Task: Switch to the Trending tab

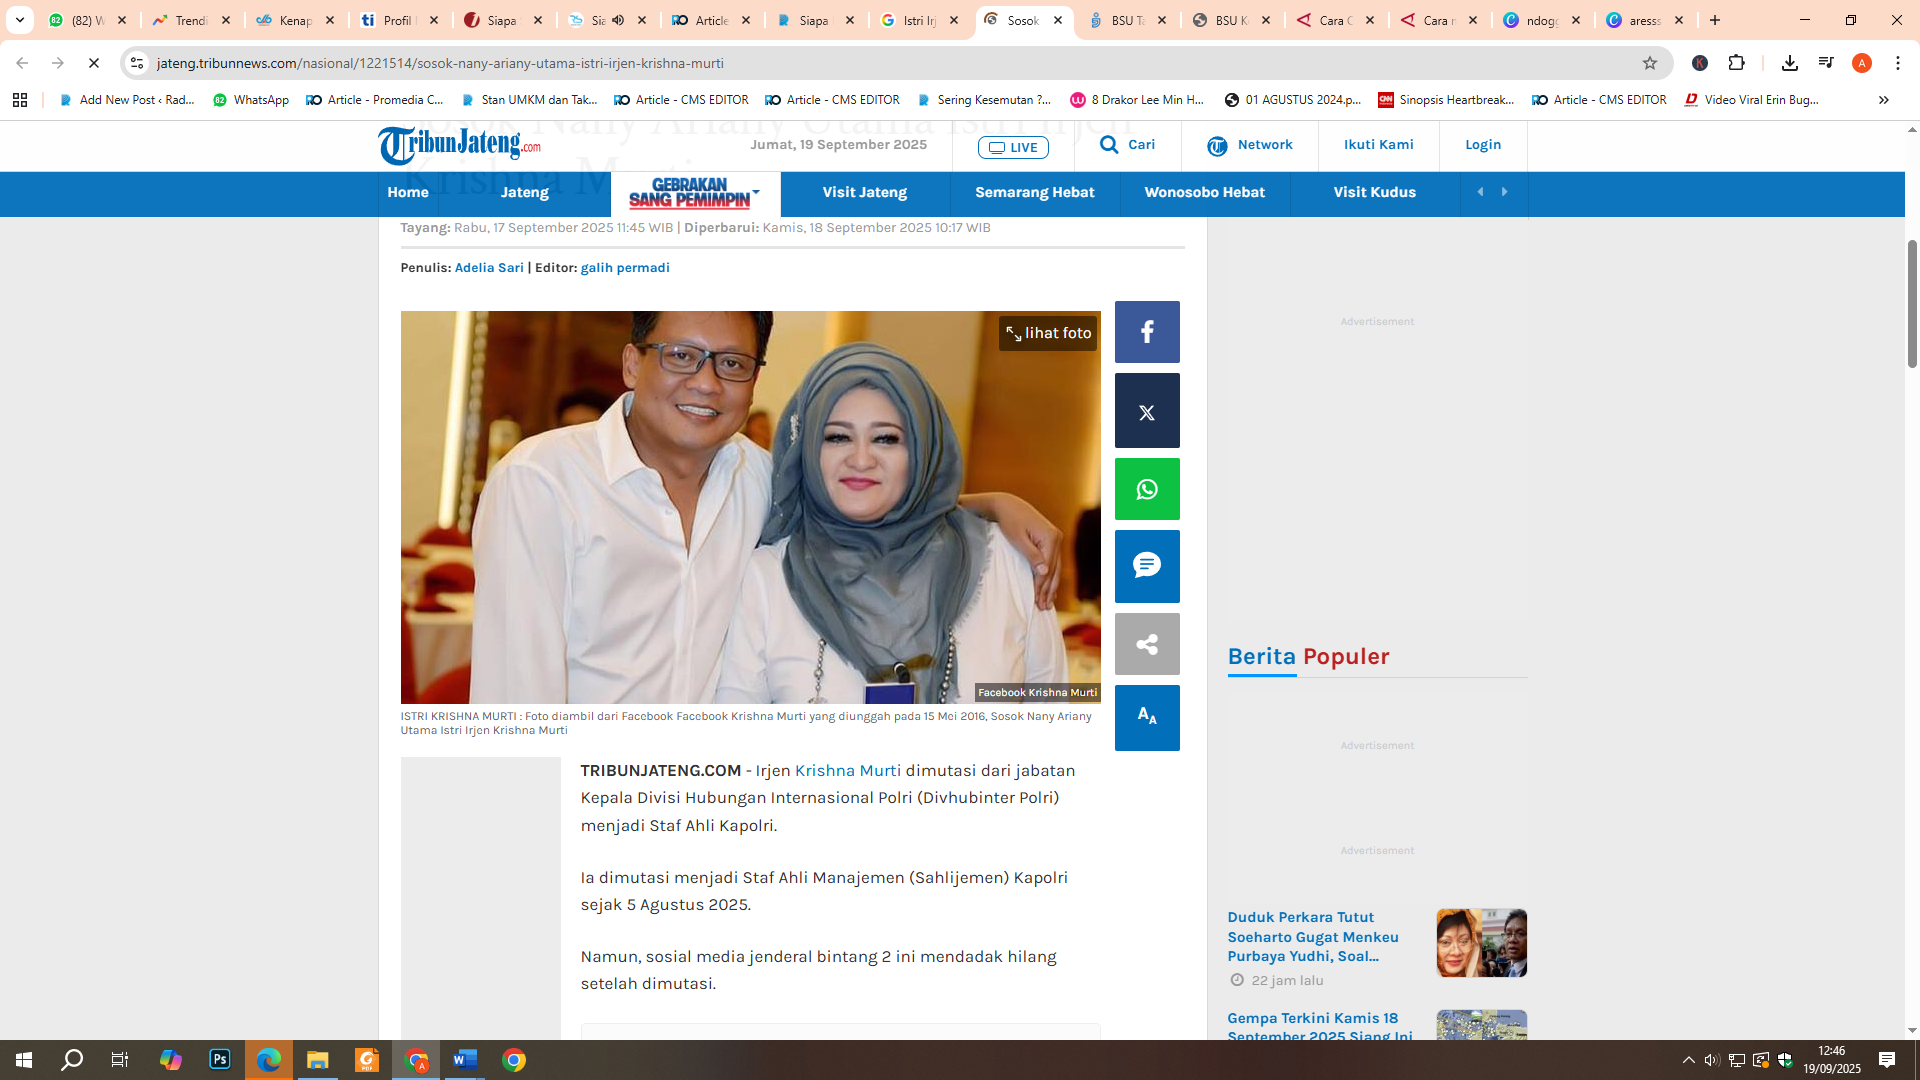Action: 191,20
